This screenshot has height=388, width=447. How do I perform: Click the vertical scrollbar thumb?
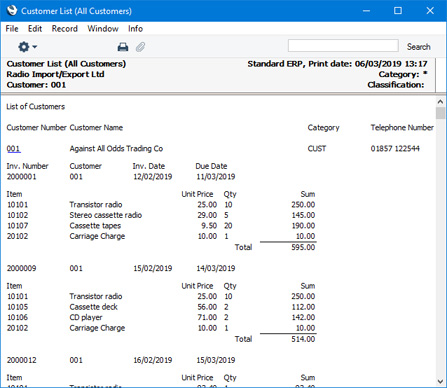pos(440,113)
